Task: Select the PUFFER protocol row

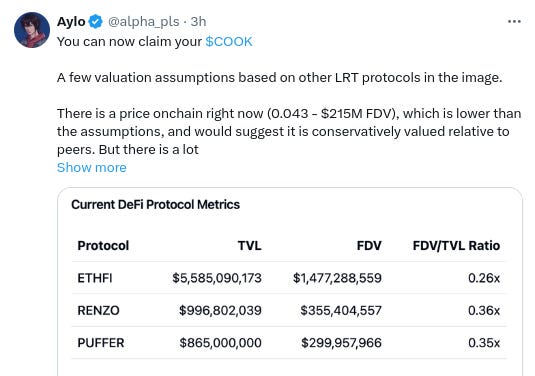Action: click(289, 343)
